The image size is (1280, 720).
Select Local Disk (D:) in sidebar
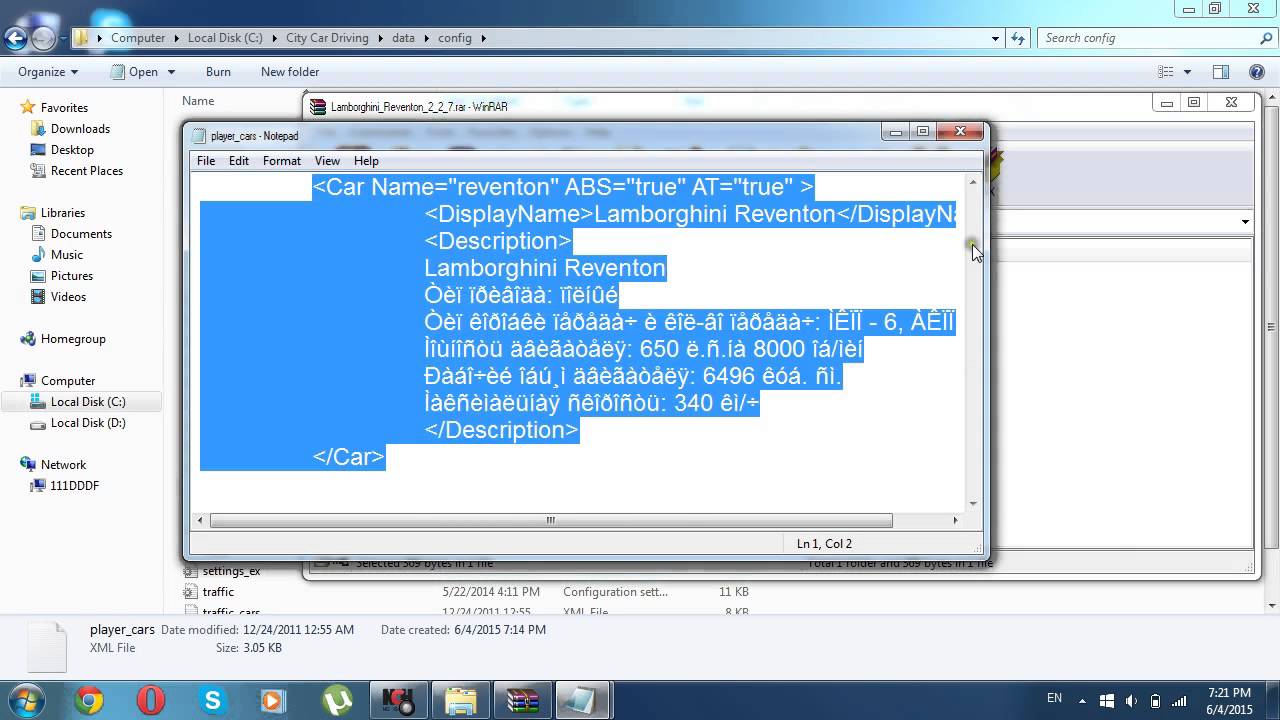(88, 423)
